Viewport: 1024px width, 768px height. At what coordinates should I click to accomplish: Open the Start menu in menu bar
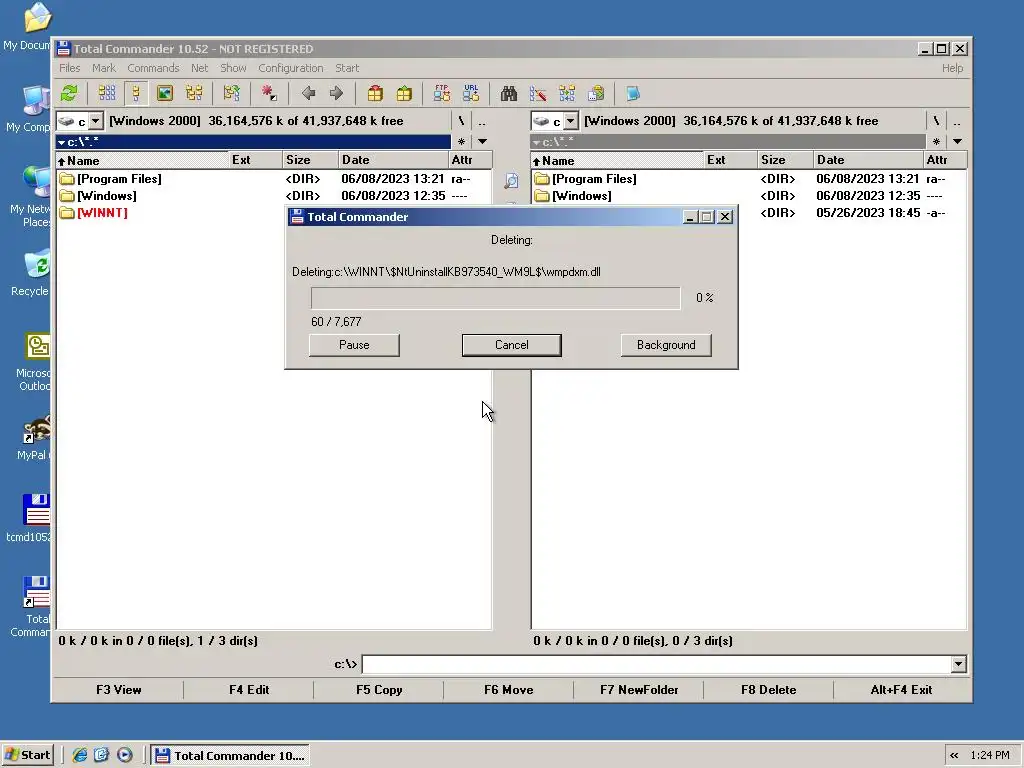click(347, 68)
